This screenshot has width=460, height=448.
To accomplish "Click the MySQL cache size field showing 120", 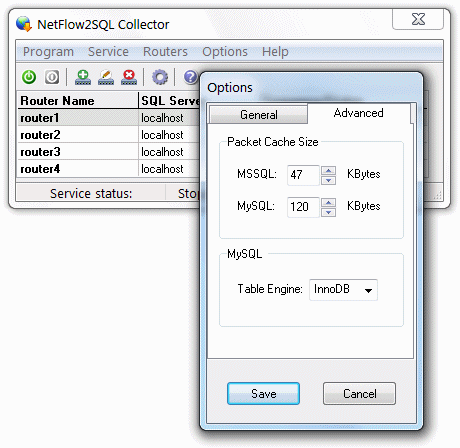I will 303,207.
